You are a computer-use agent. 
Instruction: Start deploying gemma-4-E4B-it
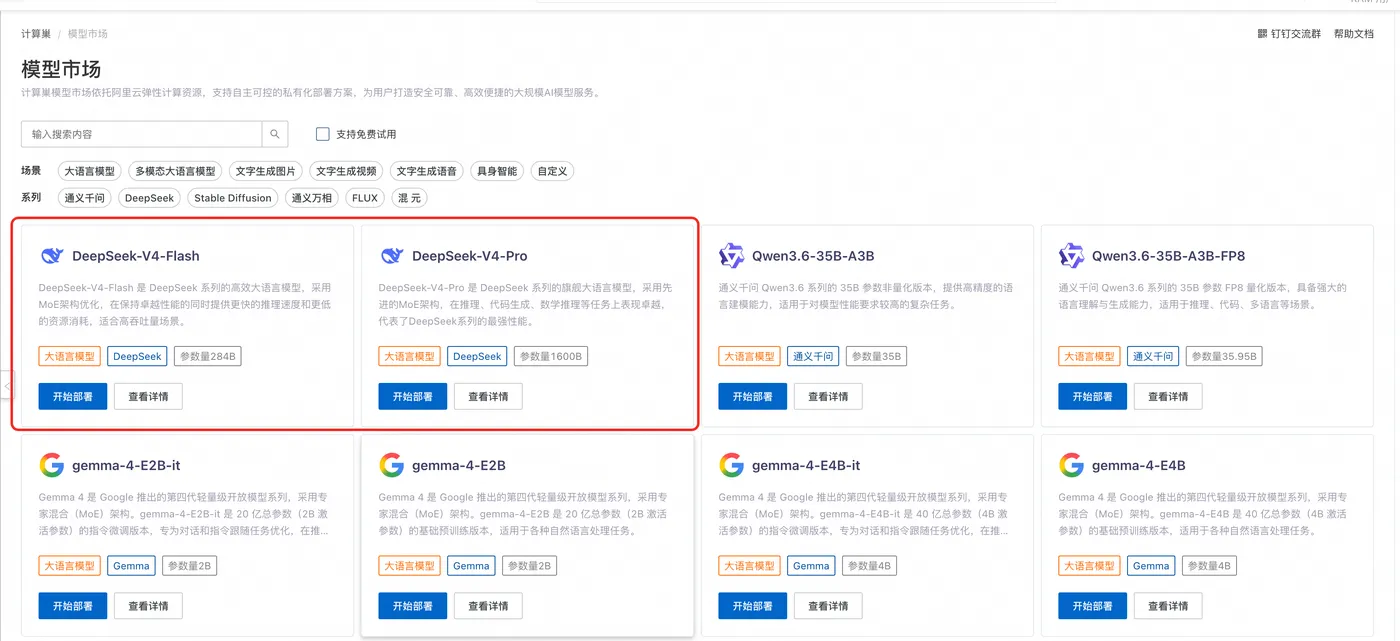click(x=752, y=606)
